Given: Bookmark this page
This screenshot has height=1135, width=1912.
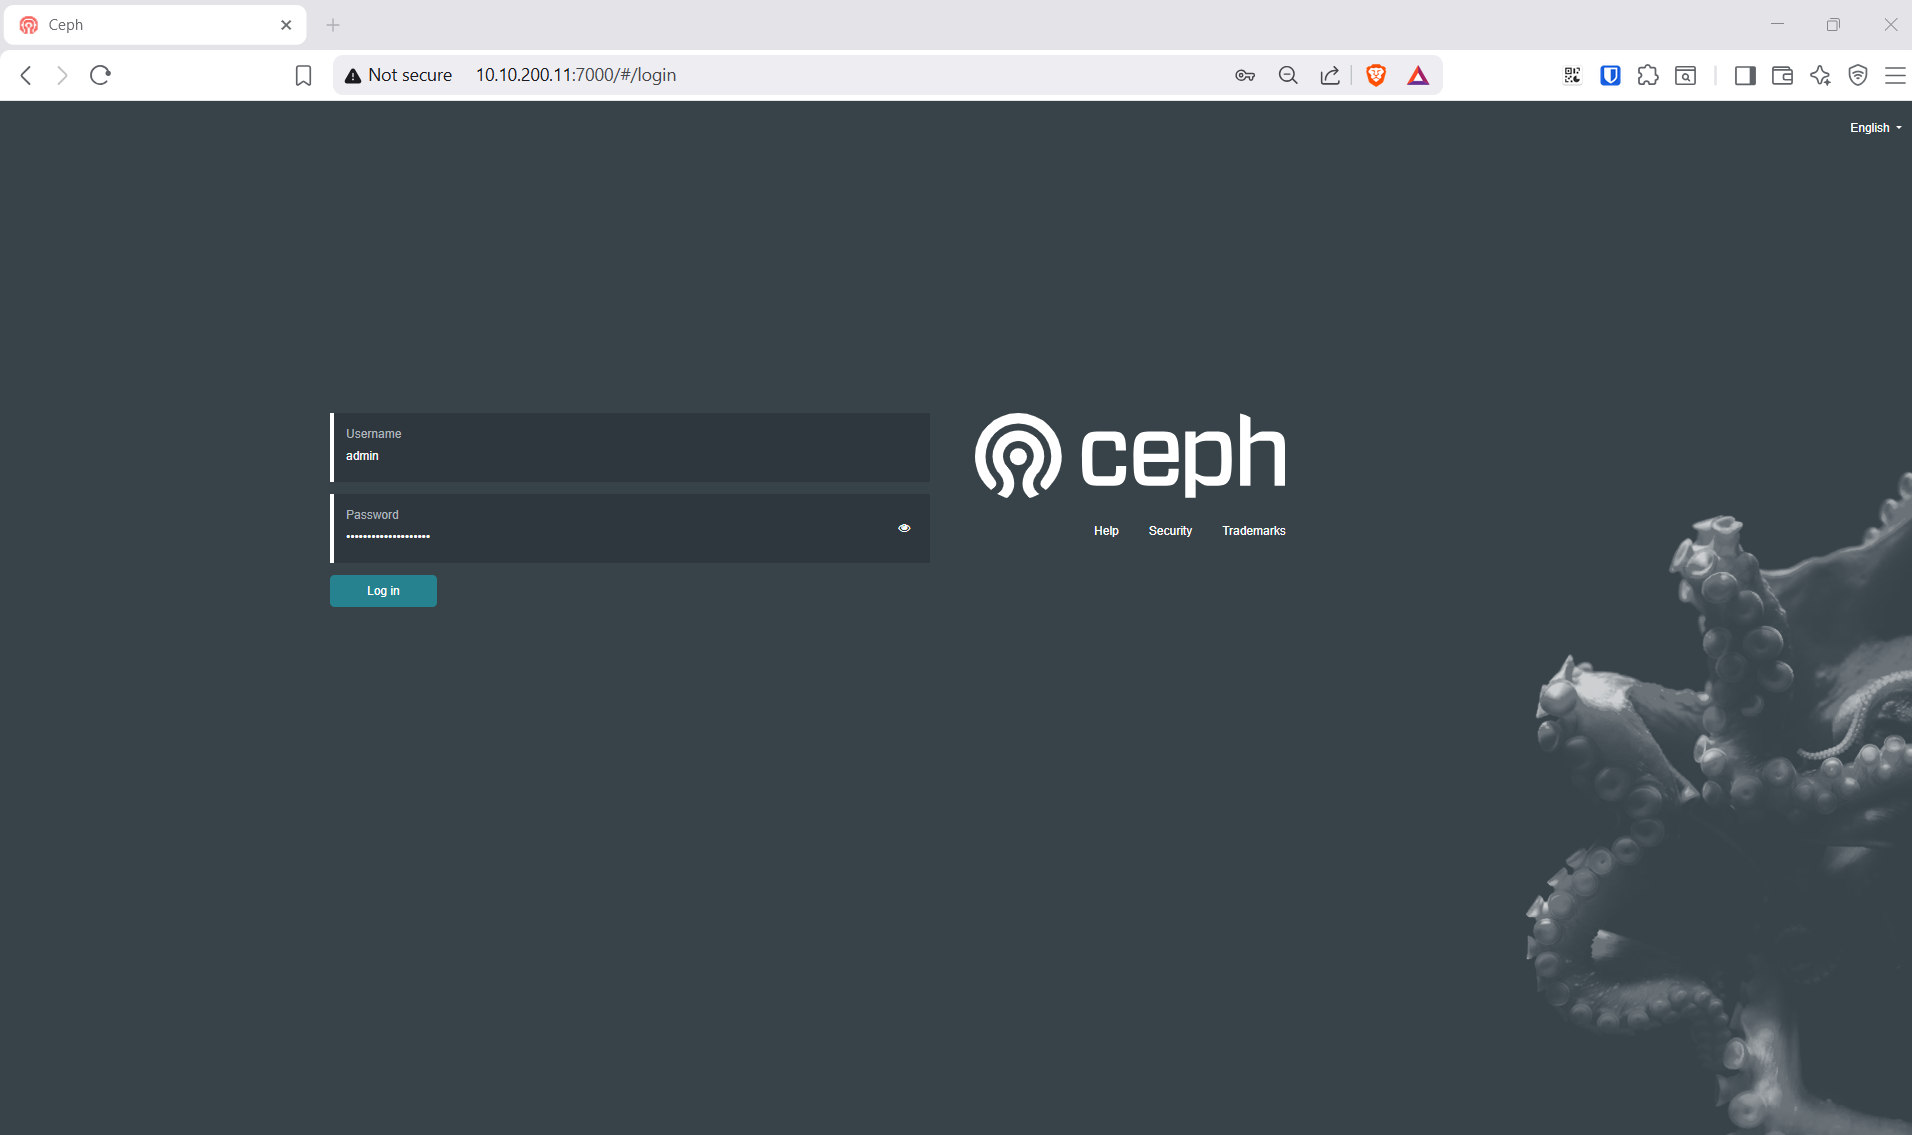Looking at the screenshot, I should click(304, 75).
